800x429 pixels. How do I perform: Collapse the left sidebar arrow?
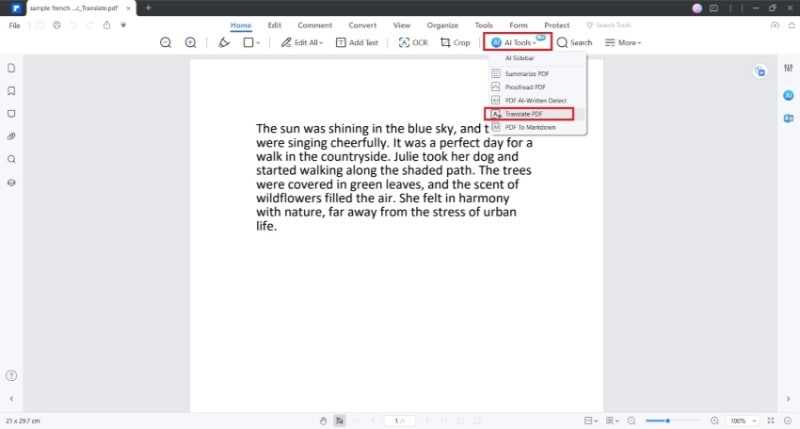coord(11,399)
